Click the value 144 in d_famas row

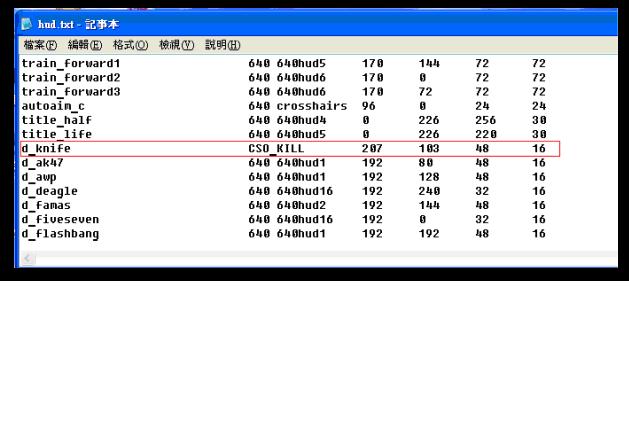pos(429,205)
